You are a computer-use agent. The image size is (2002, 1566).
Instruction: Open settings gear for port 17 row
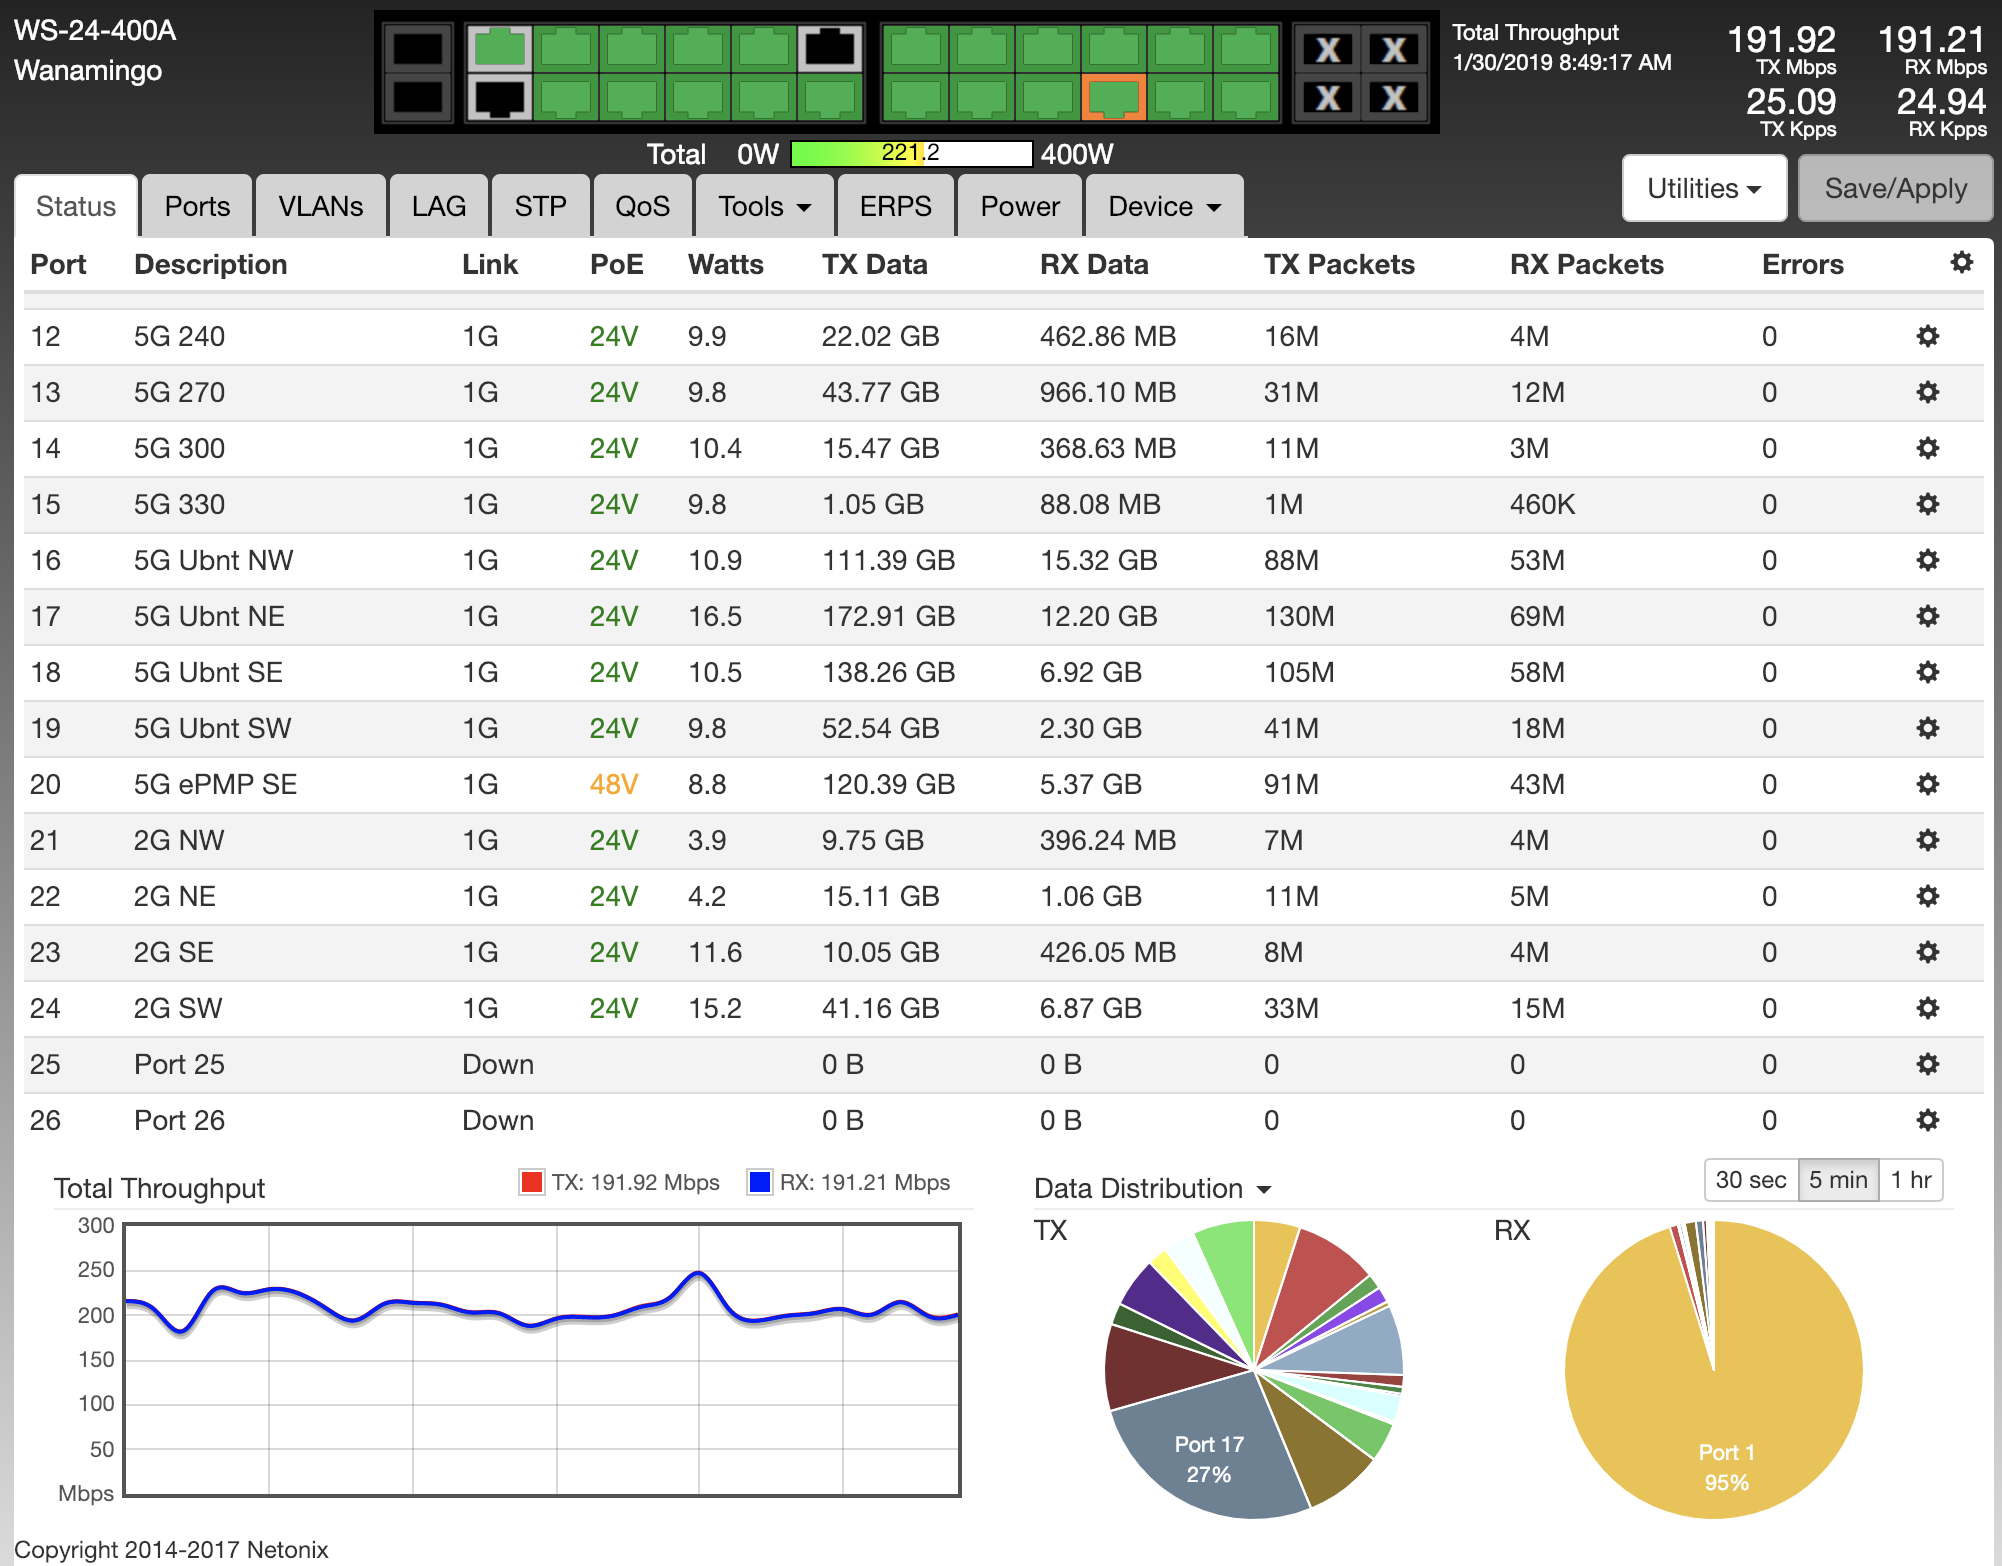click(1927, 616)
